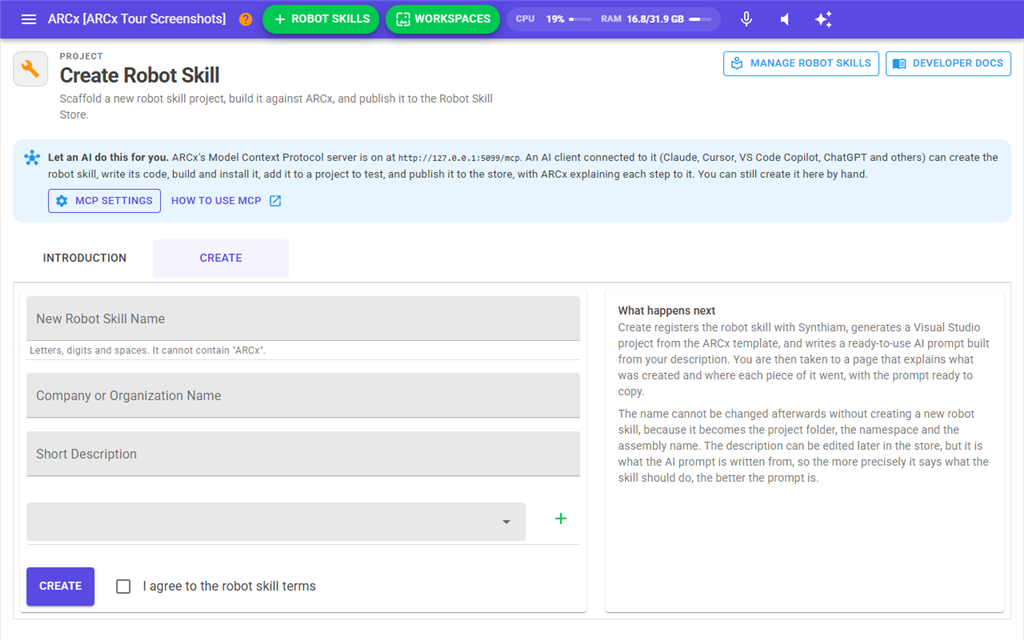
Task: Check I agree to the robot skill terms
Action: click(x=123, y=586)
